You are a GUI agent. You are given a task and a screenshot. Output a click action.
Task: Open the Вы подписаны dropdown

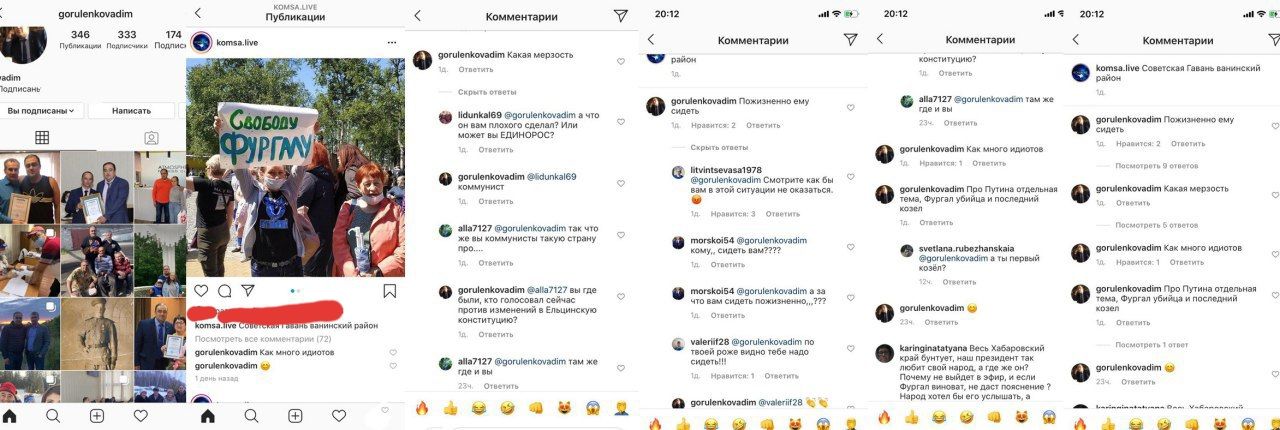point(41,110)
